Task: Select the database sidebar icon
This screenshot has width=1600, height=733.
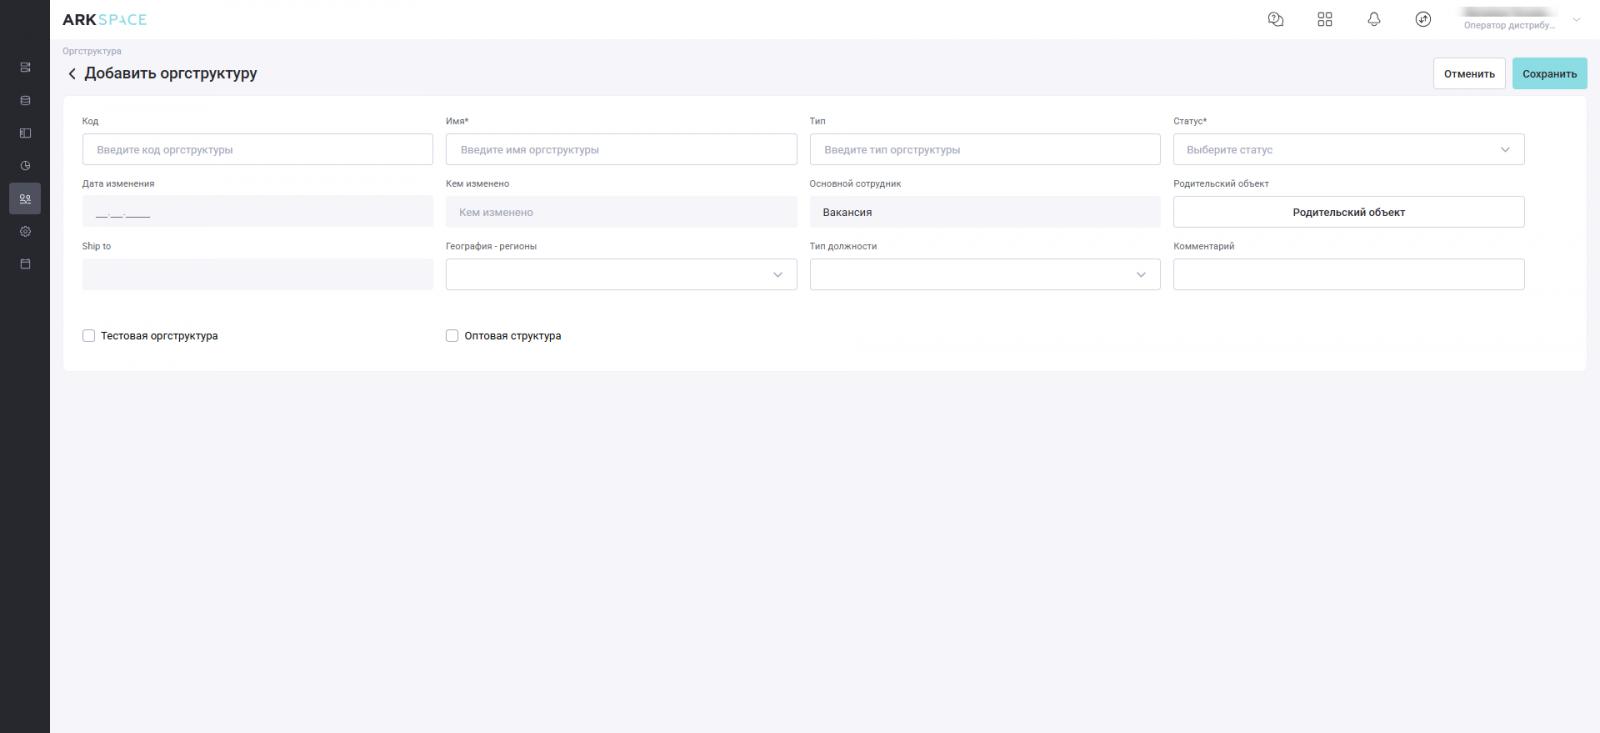Action: (25, 100)
